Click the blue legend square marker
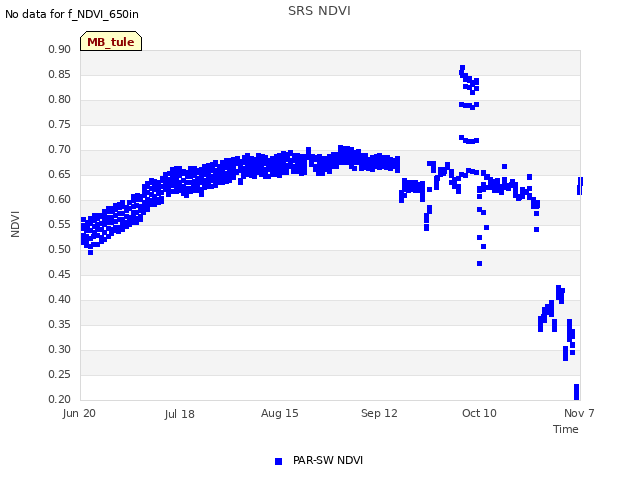The image size is (640, 480). click(278, 461)
